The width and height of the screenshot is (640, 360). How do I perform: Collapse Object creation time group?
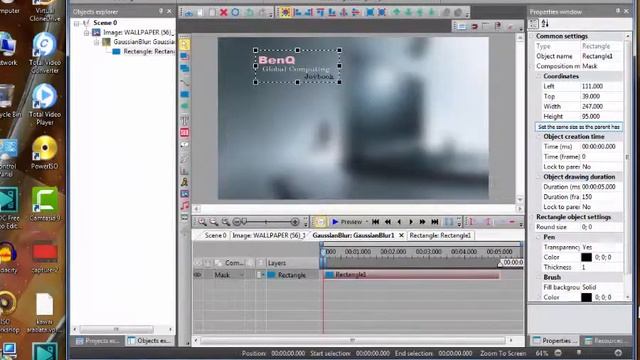coord(539,137)
